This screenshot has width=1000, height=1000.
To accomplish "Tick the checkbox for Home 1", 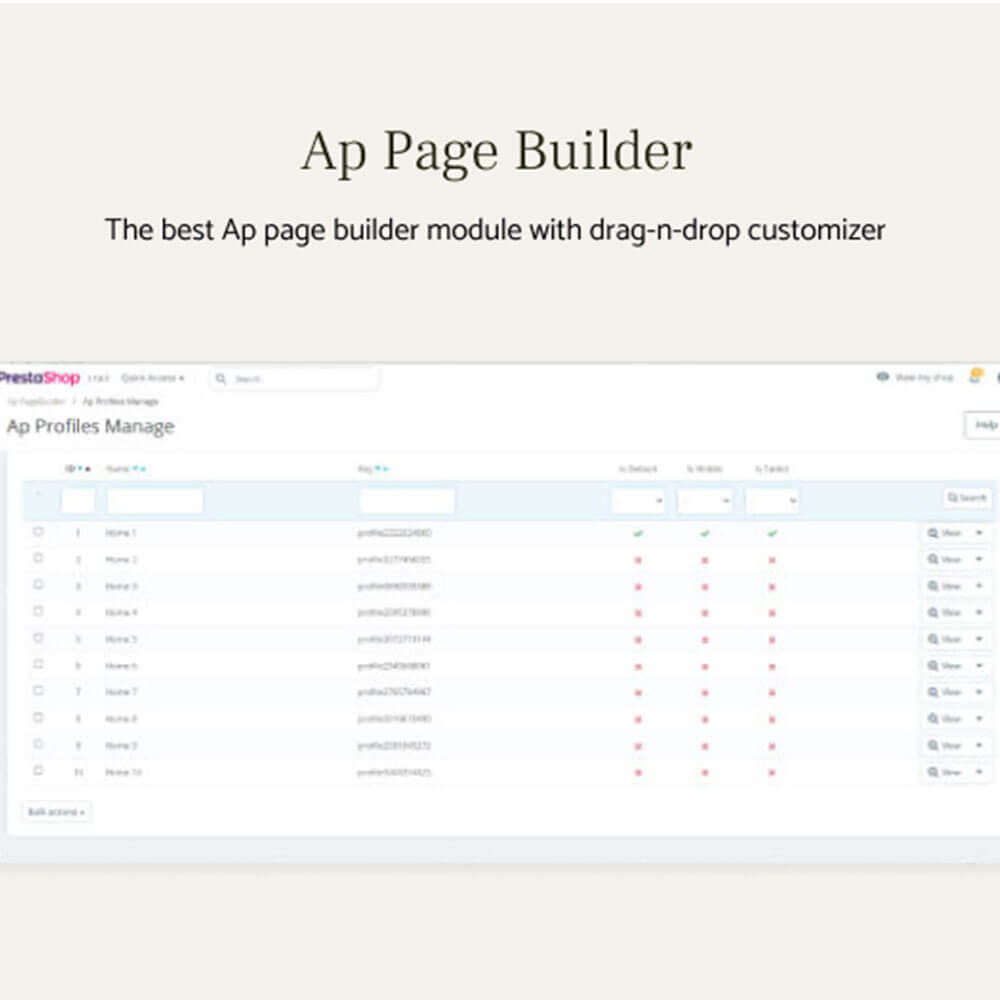I will [38, 531].
